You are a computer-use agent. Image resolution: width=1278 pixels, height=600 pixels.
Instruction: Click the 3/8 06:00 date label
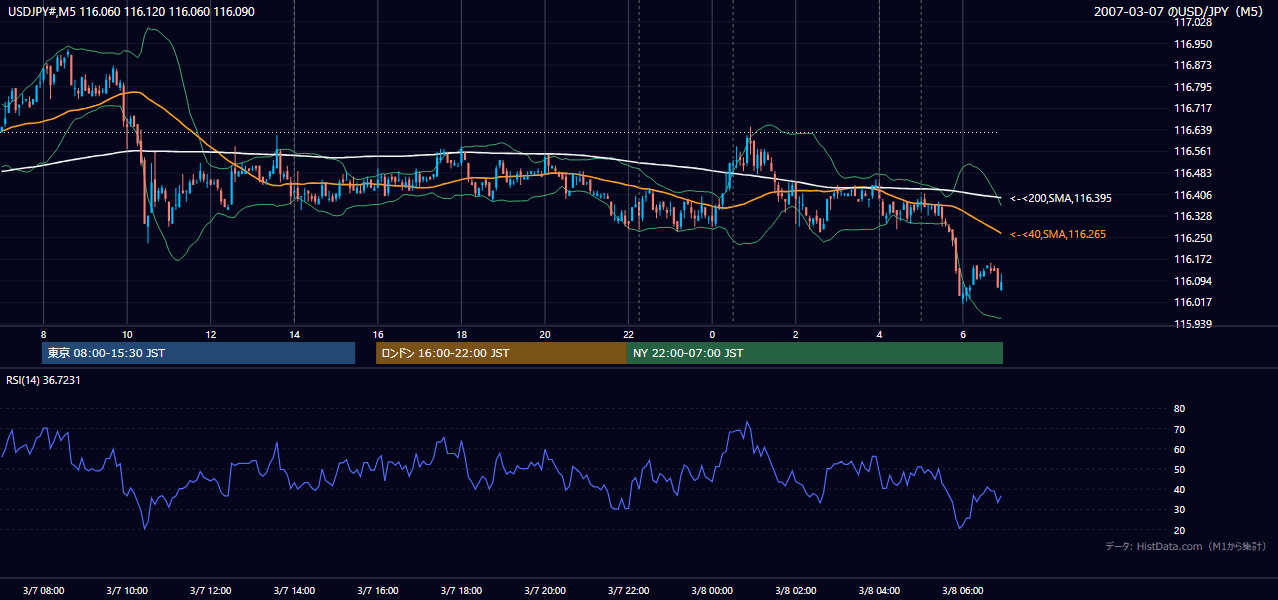[x=962, y=590]
